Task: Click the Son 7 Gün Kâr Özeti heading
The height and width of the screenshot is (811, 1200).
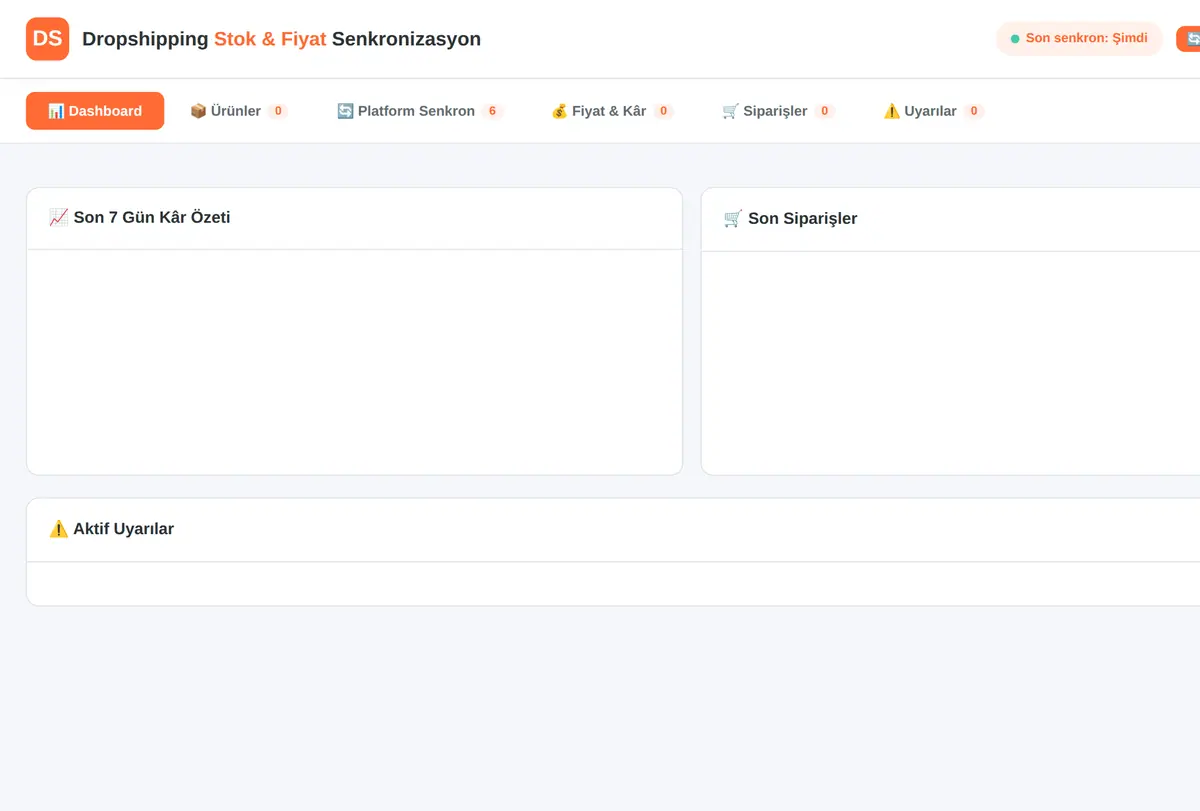Action: (x=139, y=217)
